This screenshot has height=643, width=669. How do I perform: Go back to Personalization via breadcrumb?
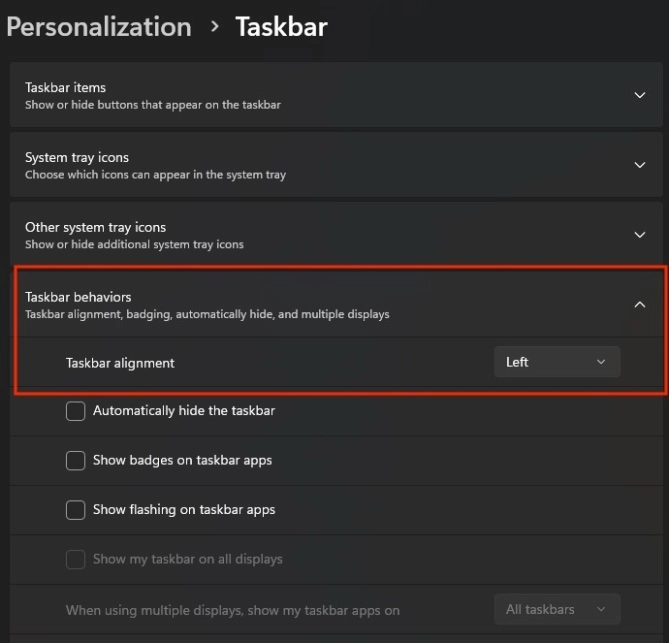pos(98,26)
